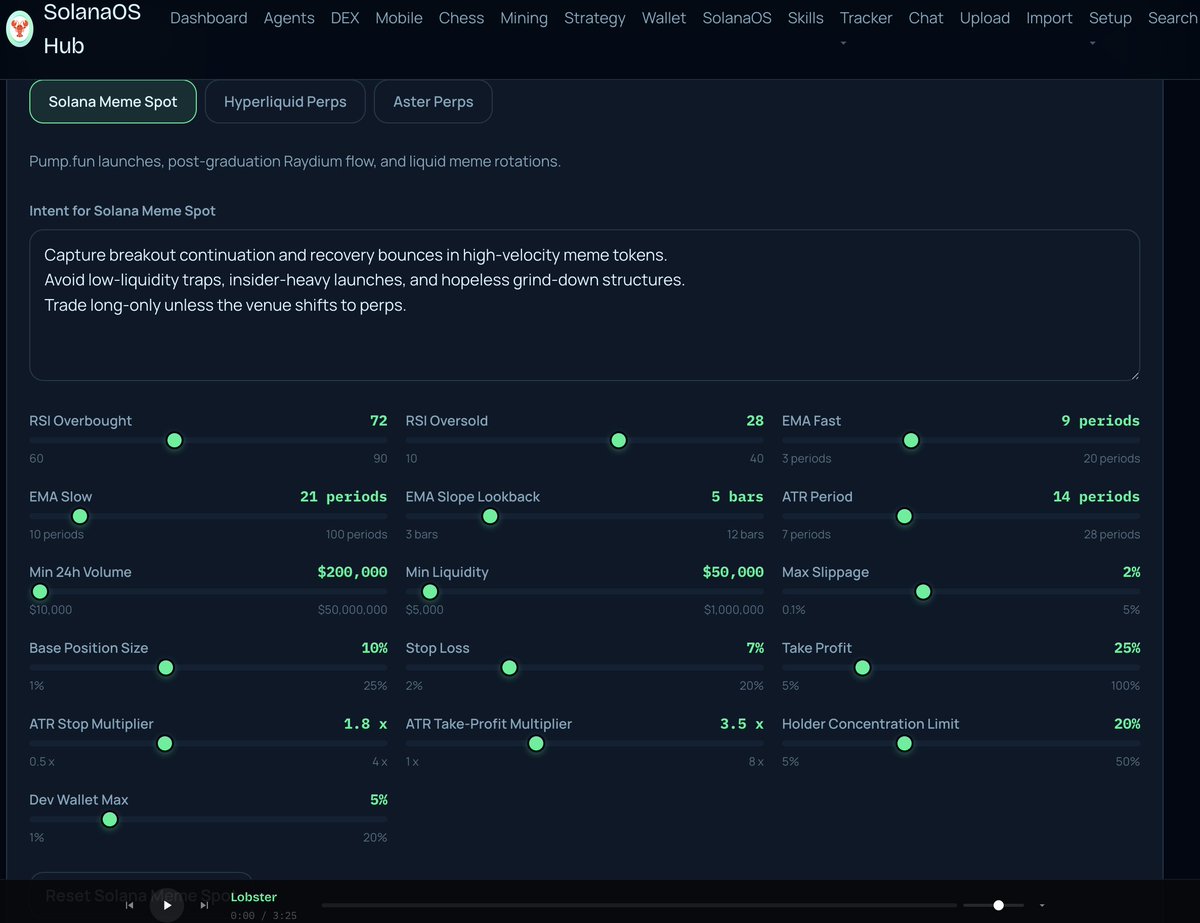Viewport: 1200px width, 923px height.
Task: Open the Search page
Action: tap(1173, 18)
